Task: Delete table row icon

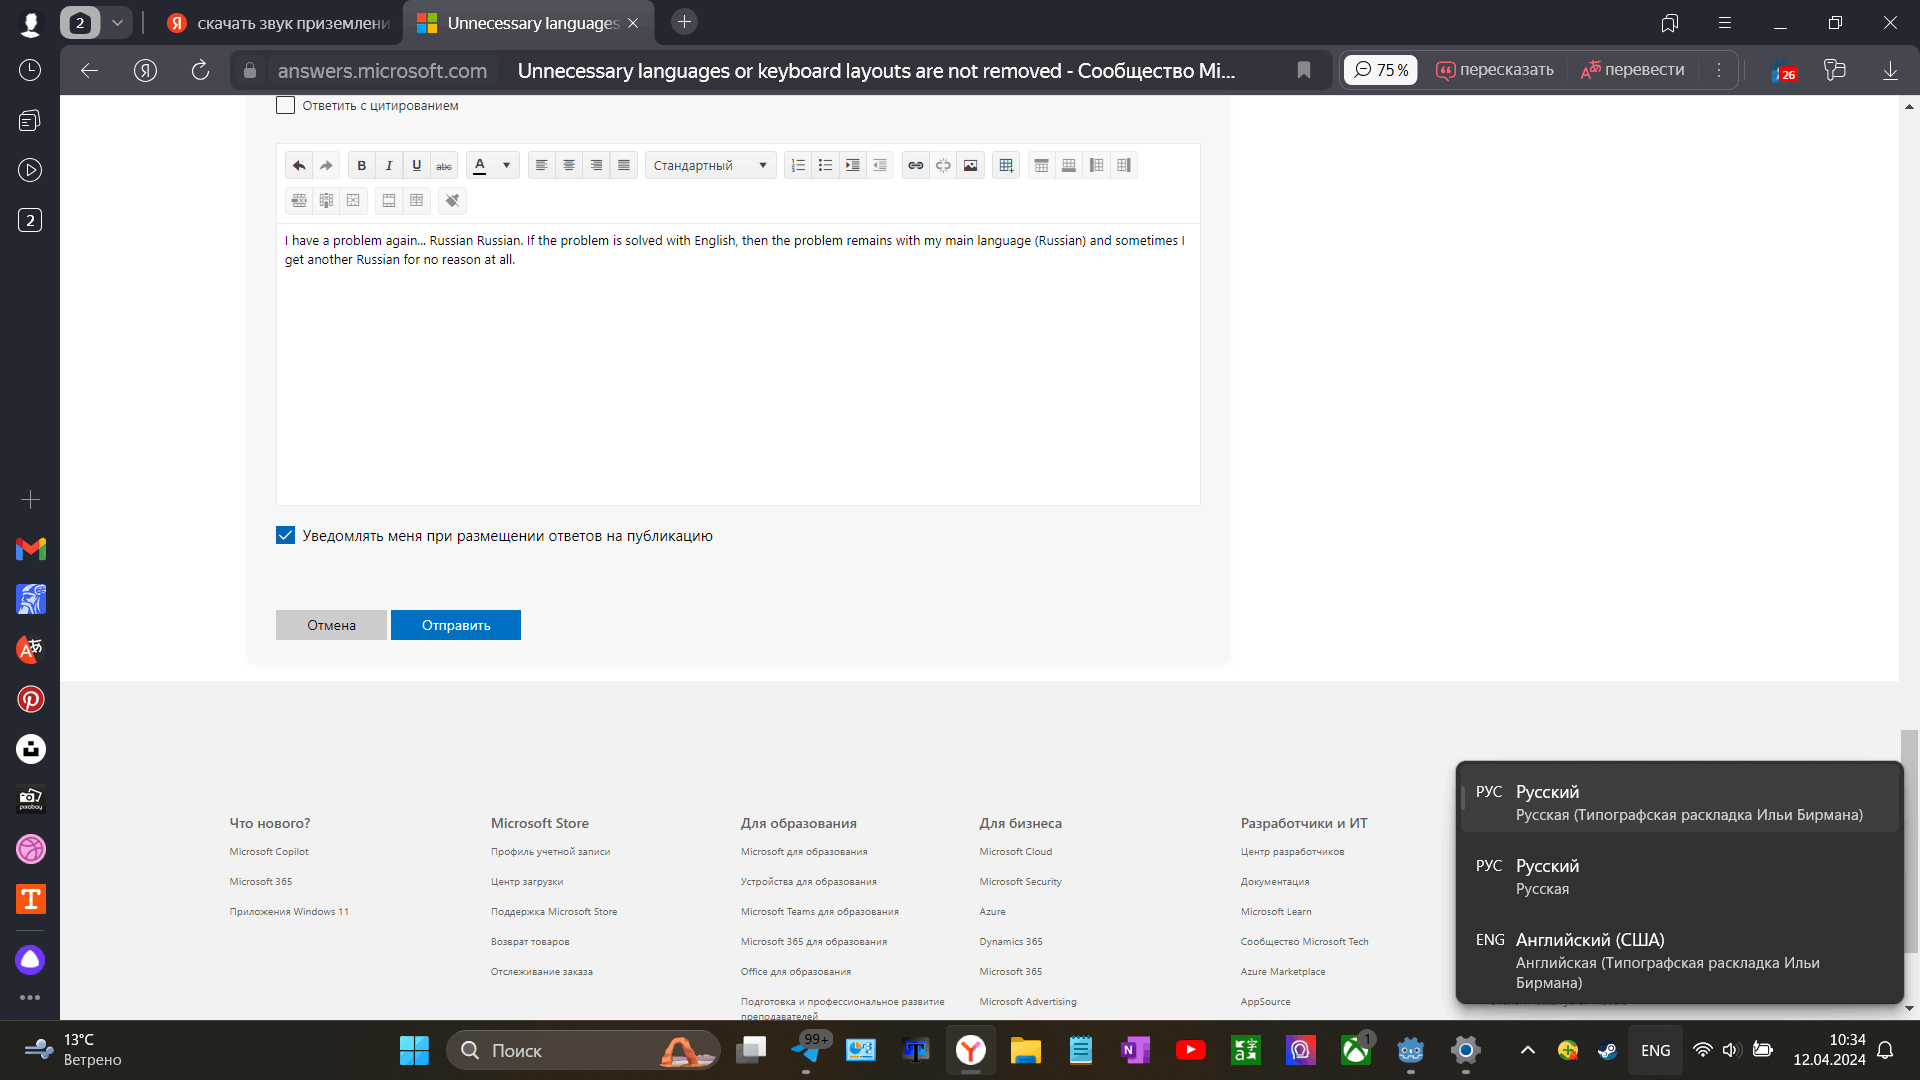Action: click(299, 201)
